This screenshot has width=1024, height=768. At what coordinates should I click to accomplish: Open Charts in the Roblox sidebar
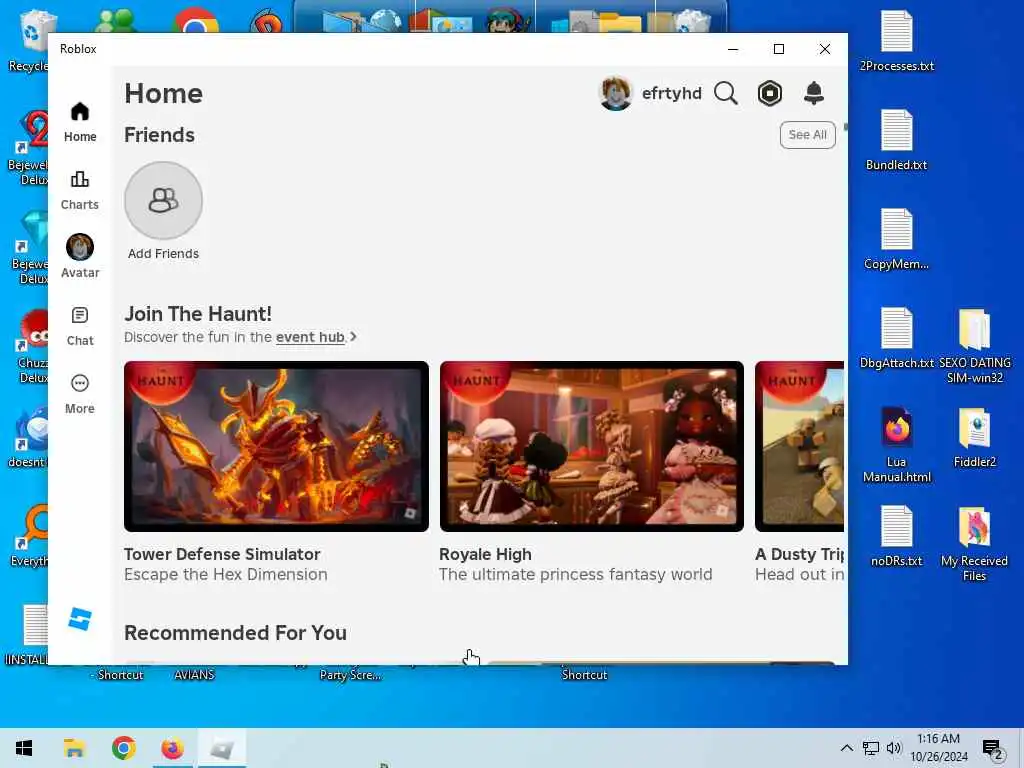pos(80,190)
